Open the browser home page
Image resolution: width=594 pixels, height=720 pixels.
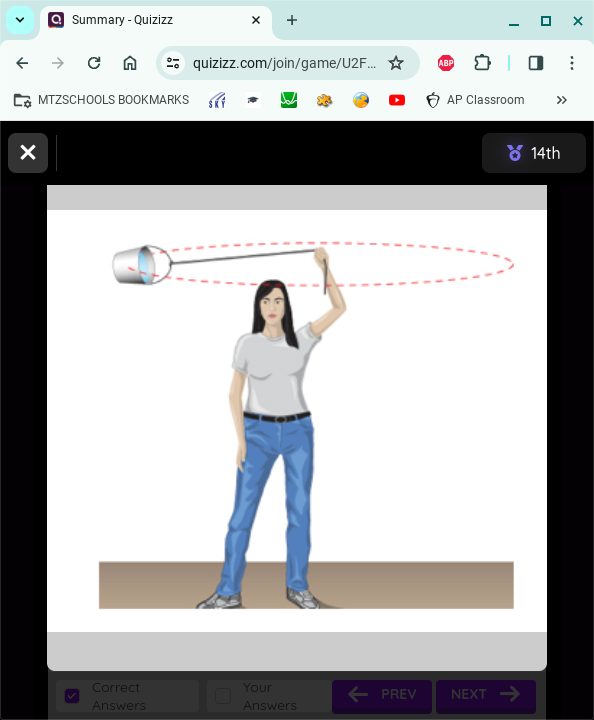tap(130, 63)
